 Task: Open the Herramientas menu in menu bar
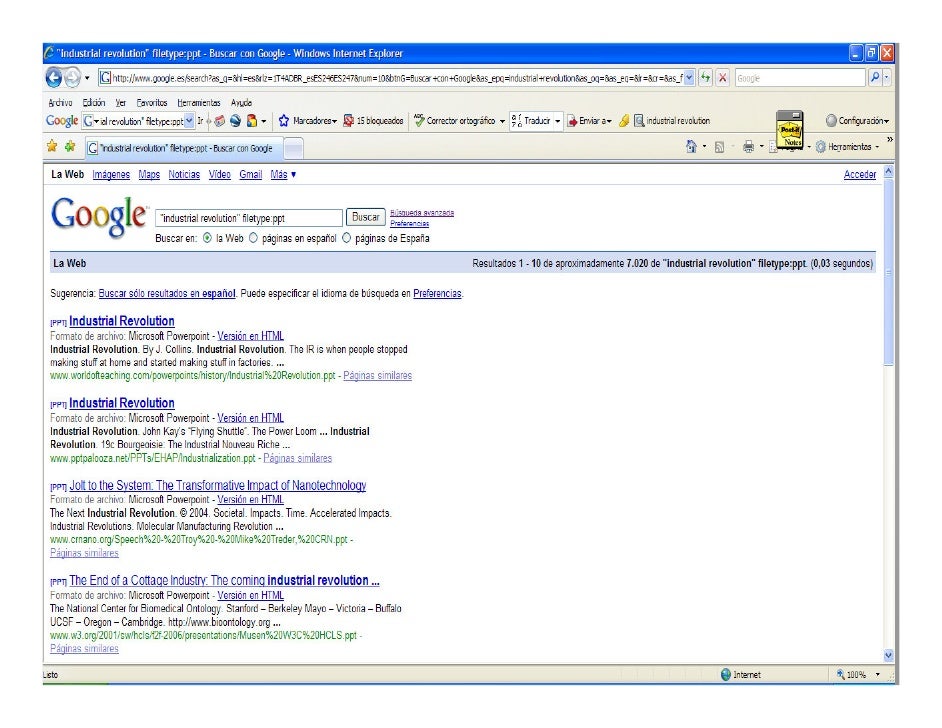pyautogui.click(x=199, y=103)
